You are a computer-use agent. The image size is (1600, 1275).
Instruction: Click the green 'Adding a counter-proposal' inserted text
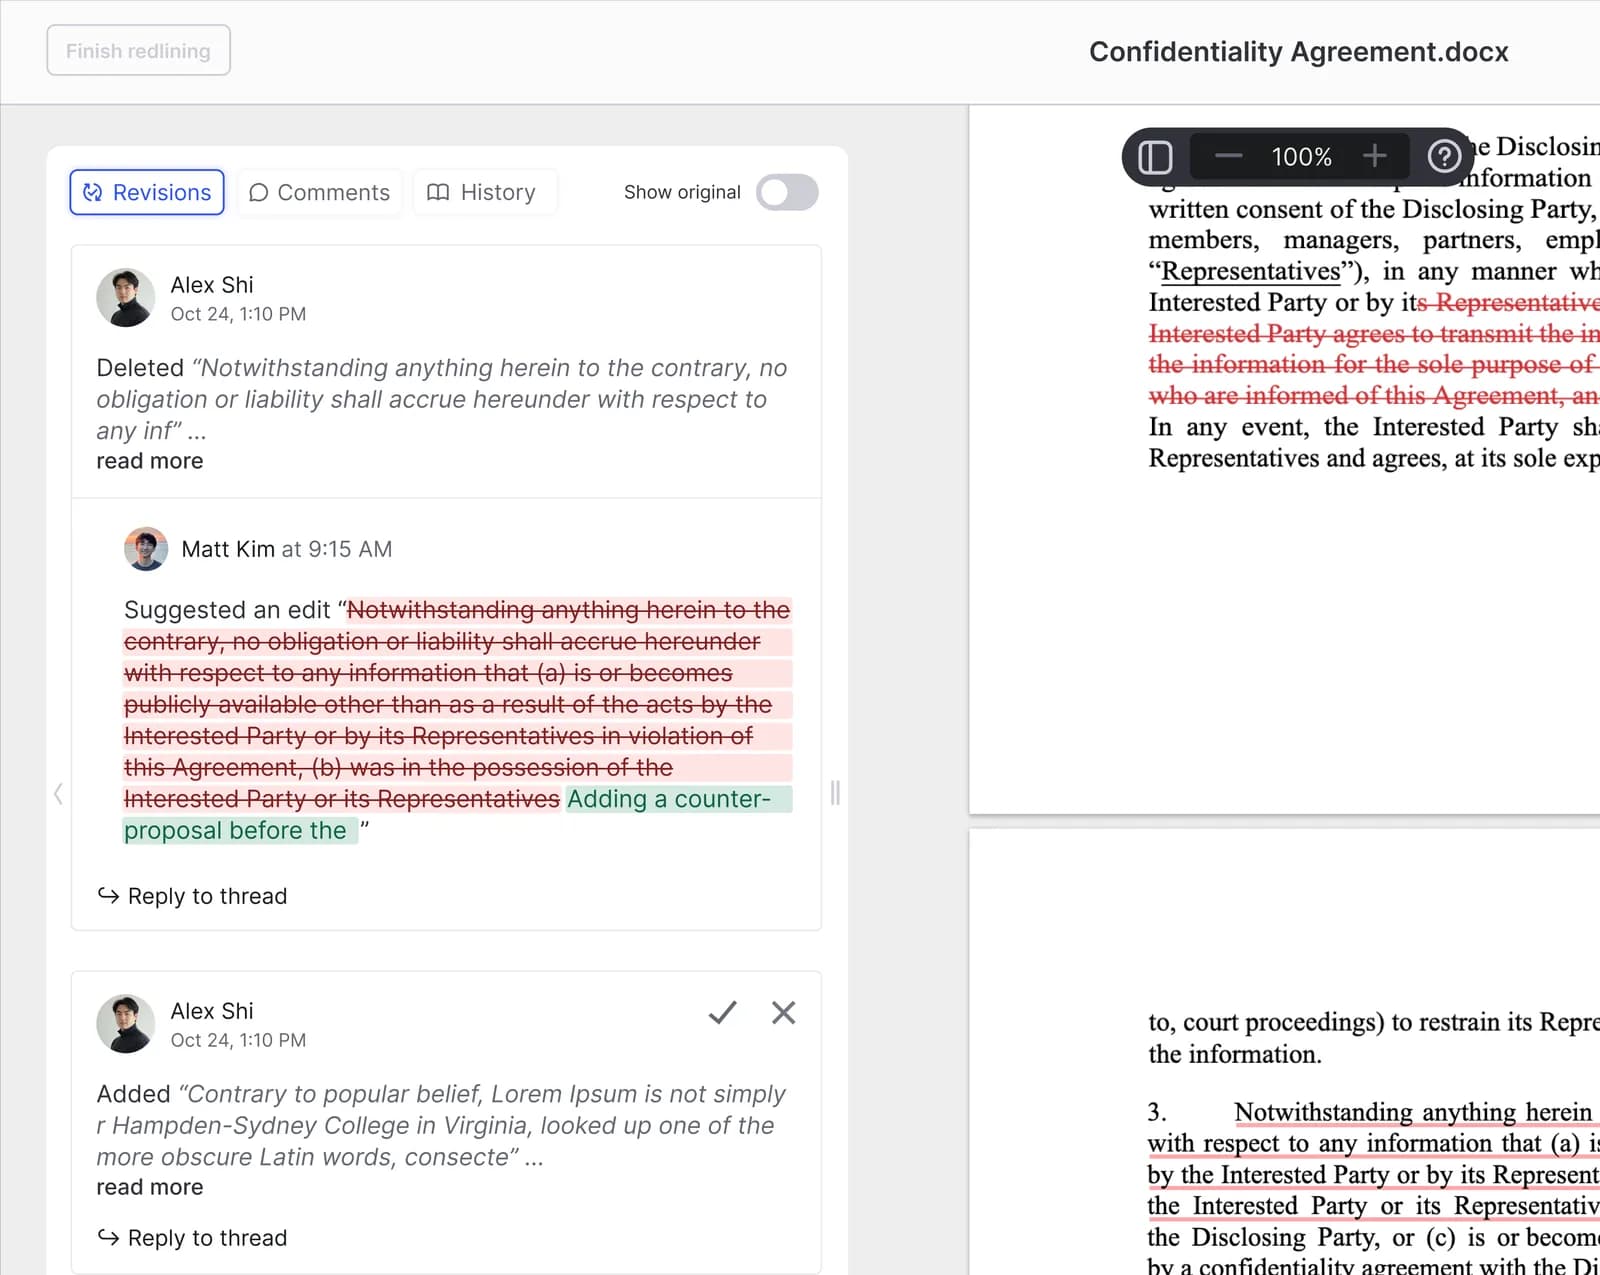point(458,815)
